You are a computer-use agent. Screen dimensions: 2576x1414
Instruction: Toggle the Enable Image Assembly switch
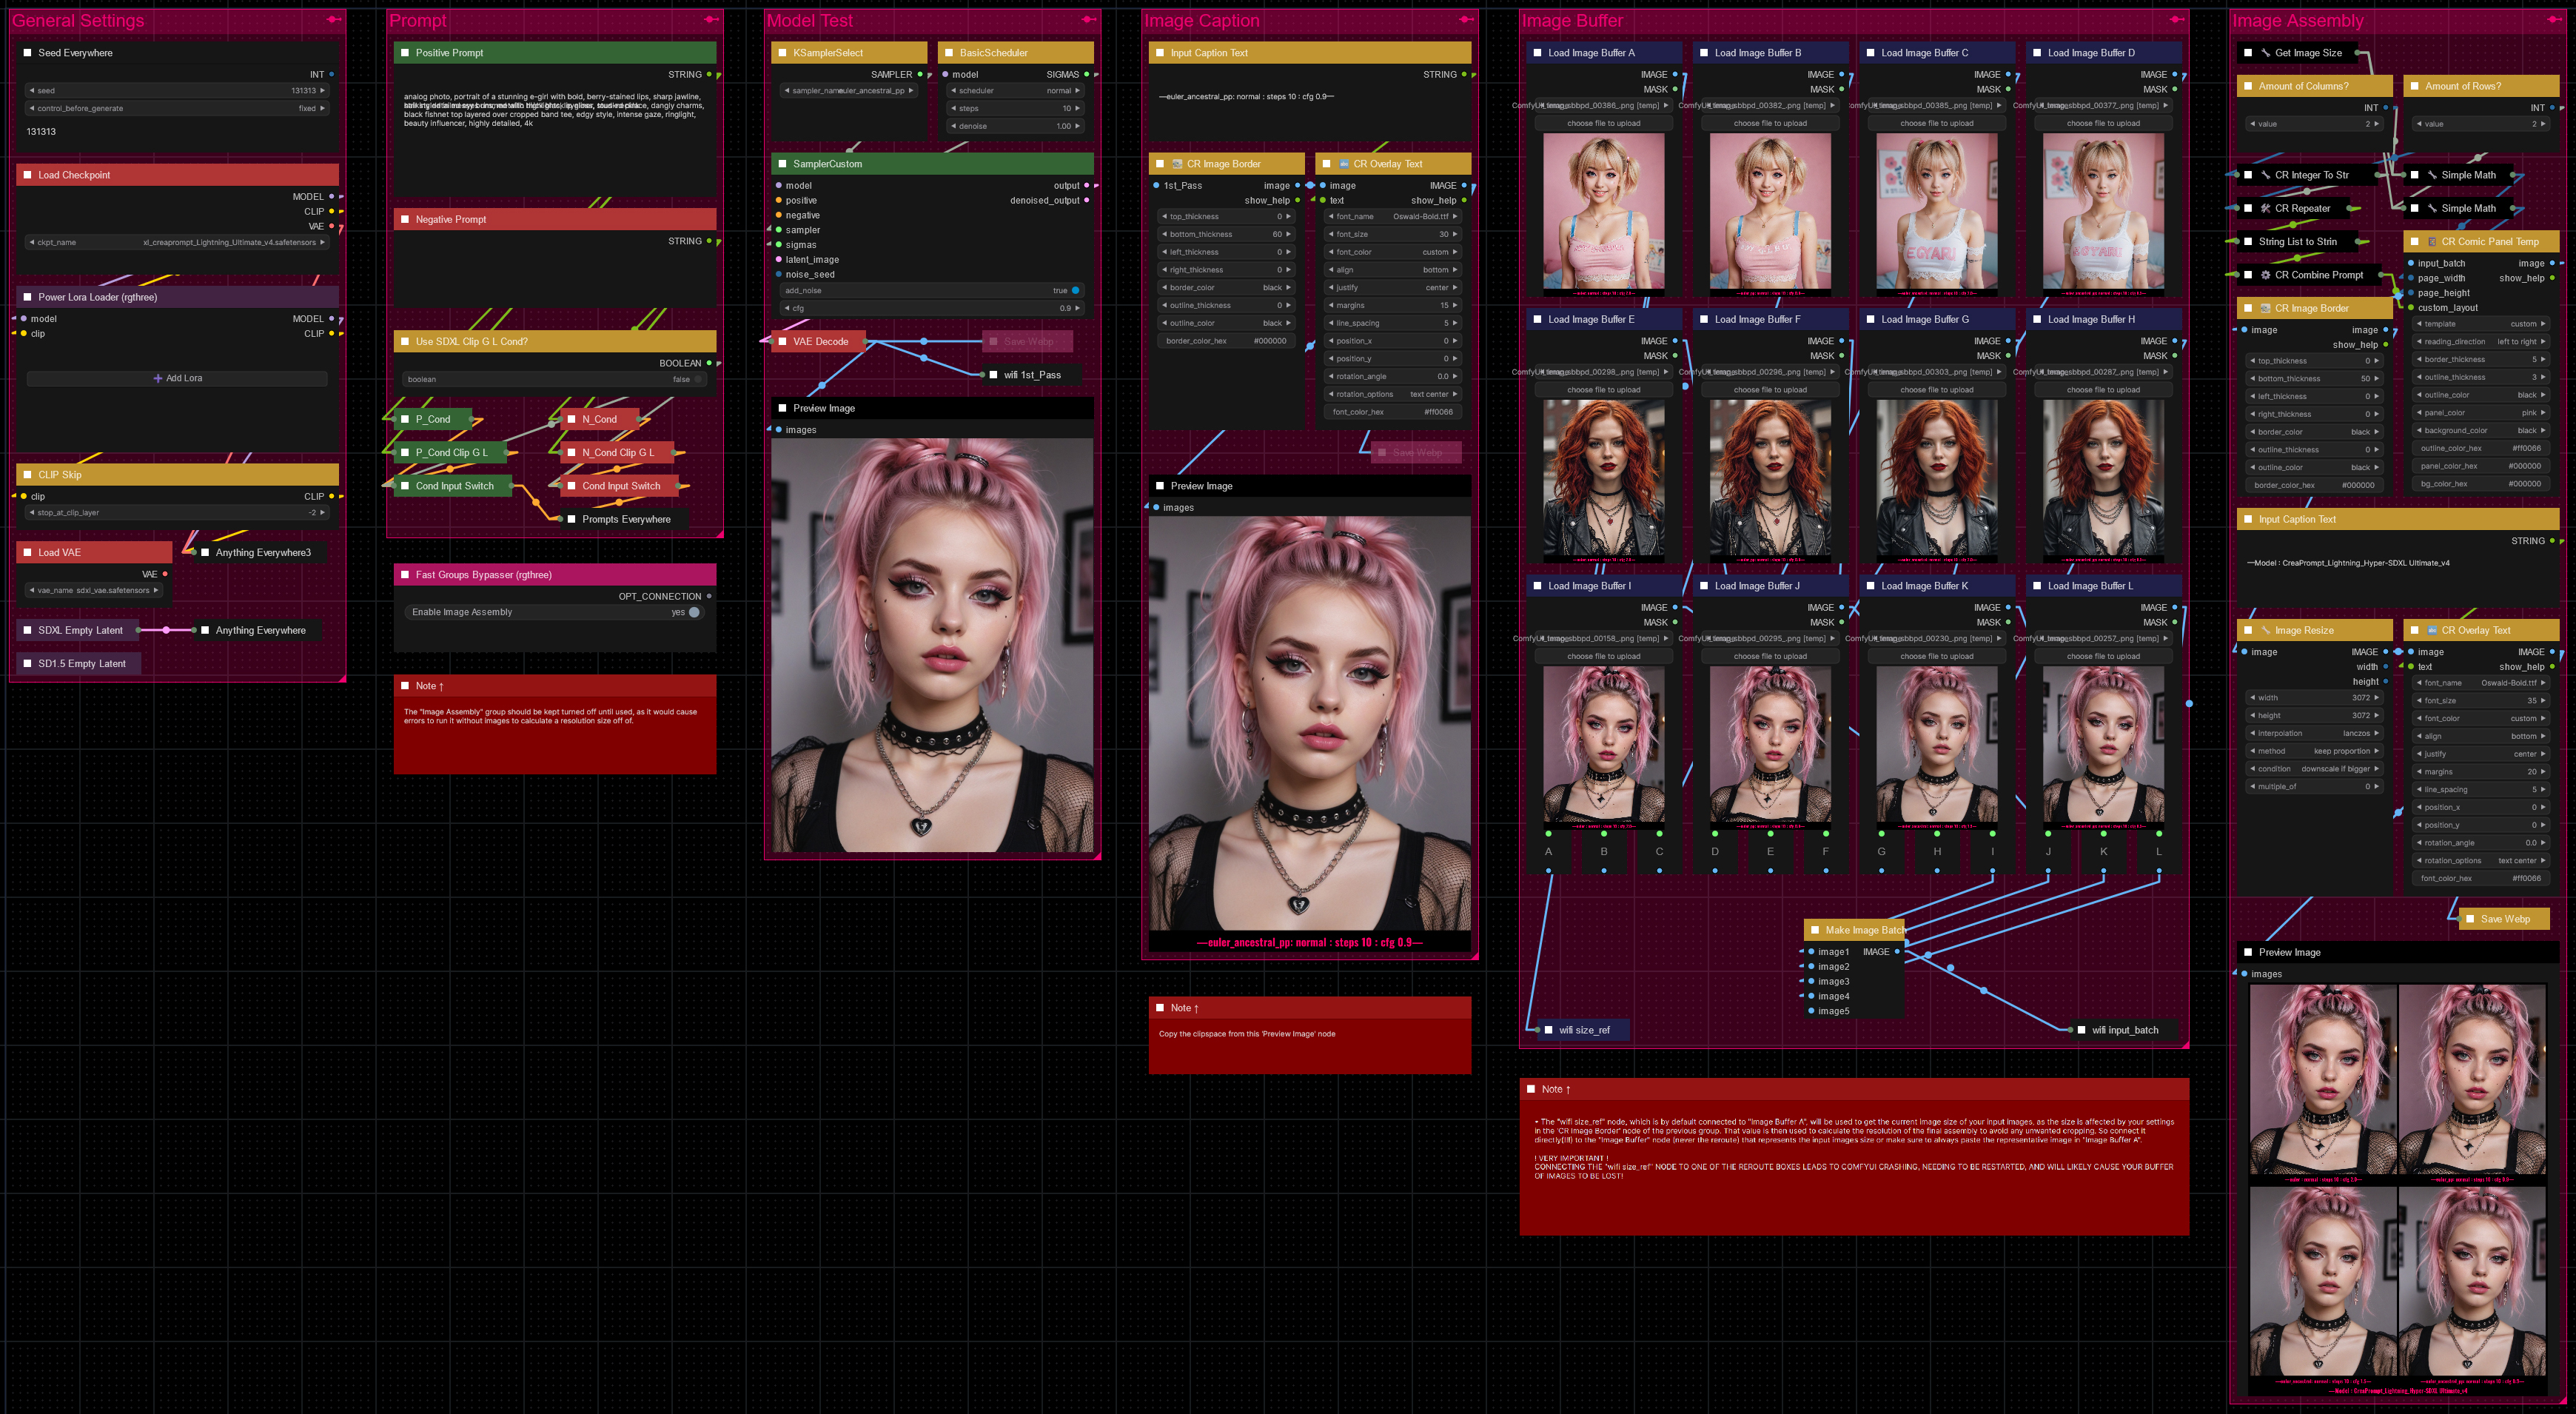click(694, 612)
